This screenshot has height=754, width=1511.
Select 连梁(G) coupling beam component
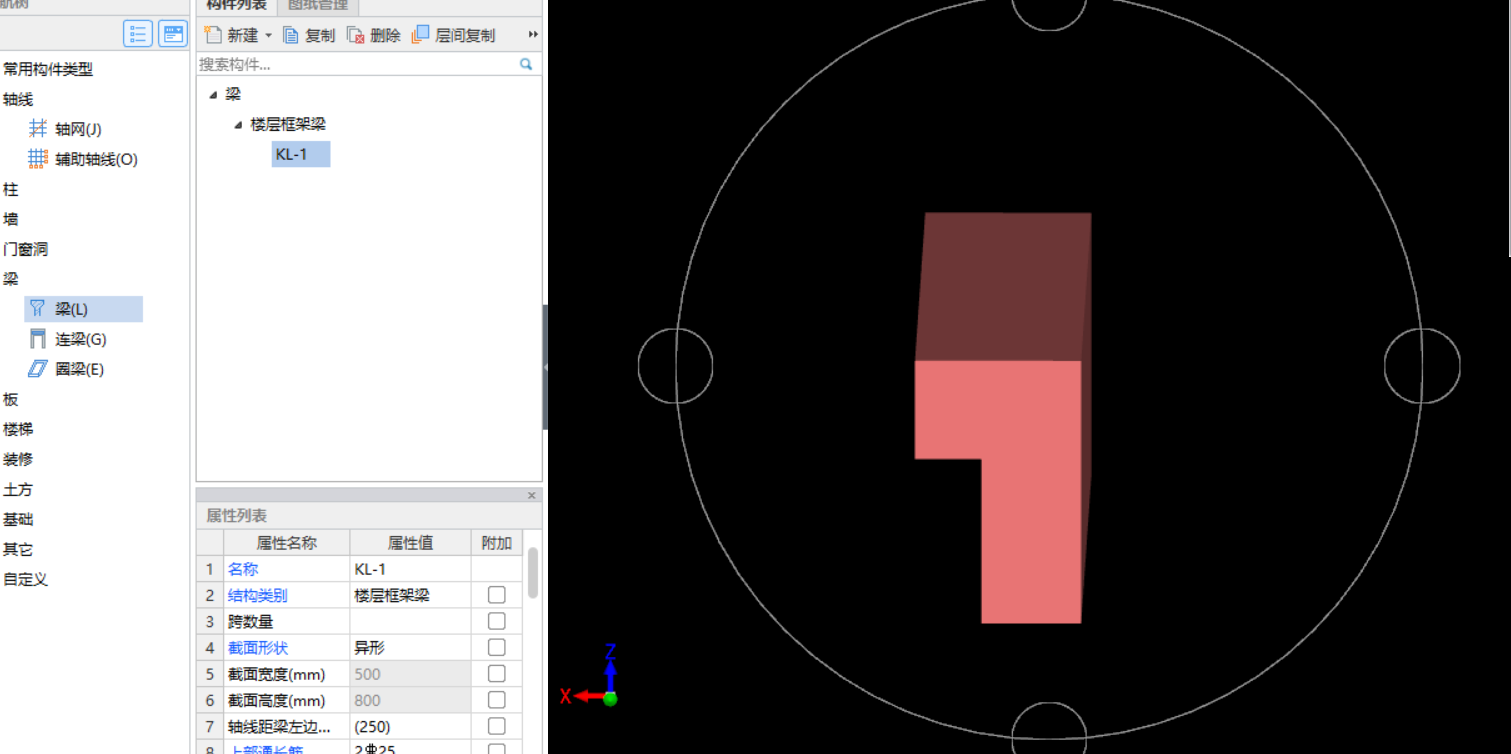[x=68, y=339]
